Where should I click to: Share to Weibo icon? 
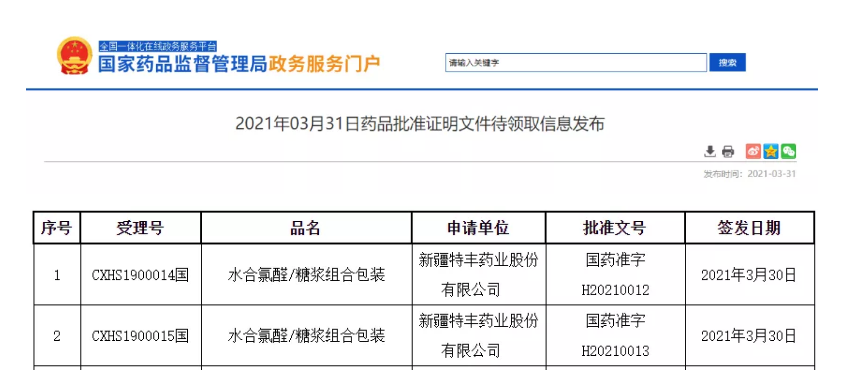(x=753, y=151)
